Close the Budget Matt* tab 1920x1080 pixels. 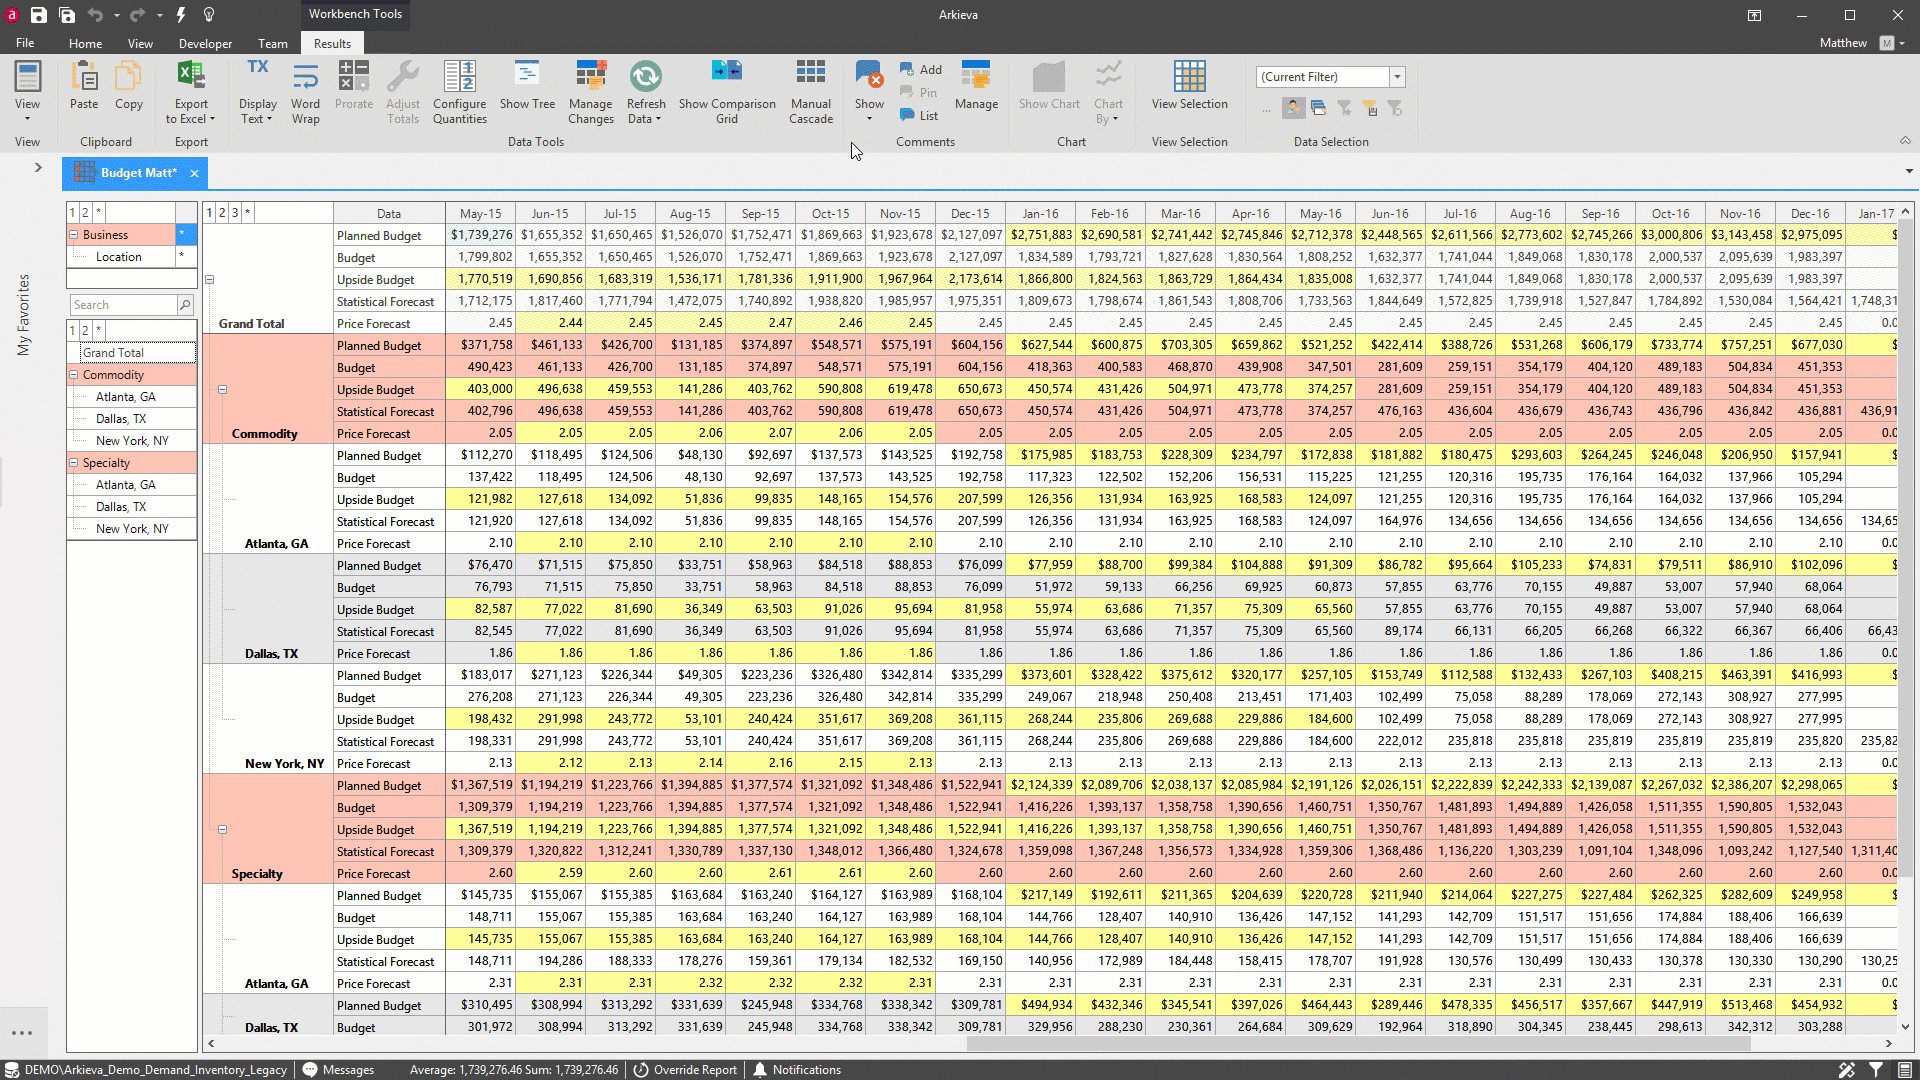pyautogui.click(x=194, y=173)
